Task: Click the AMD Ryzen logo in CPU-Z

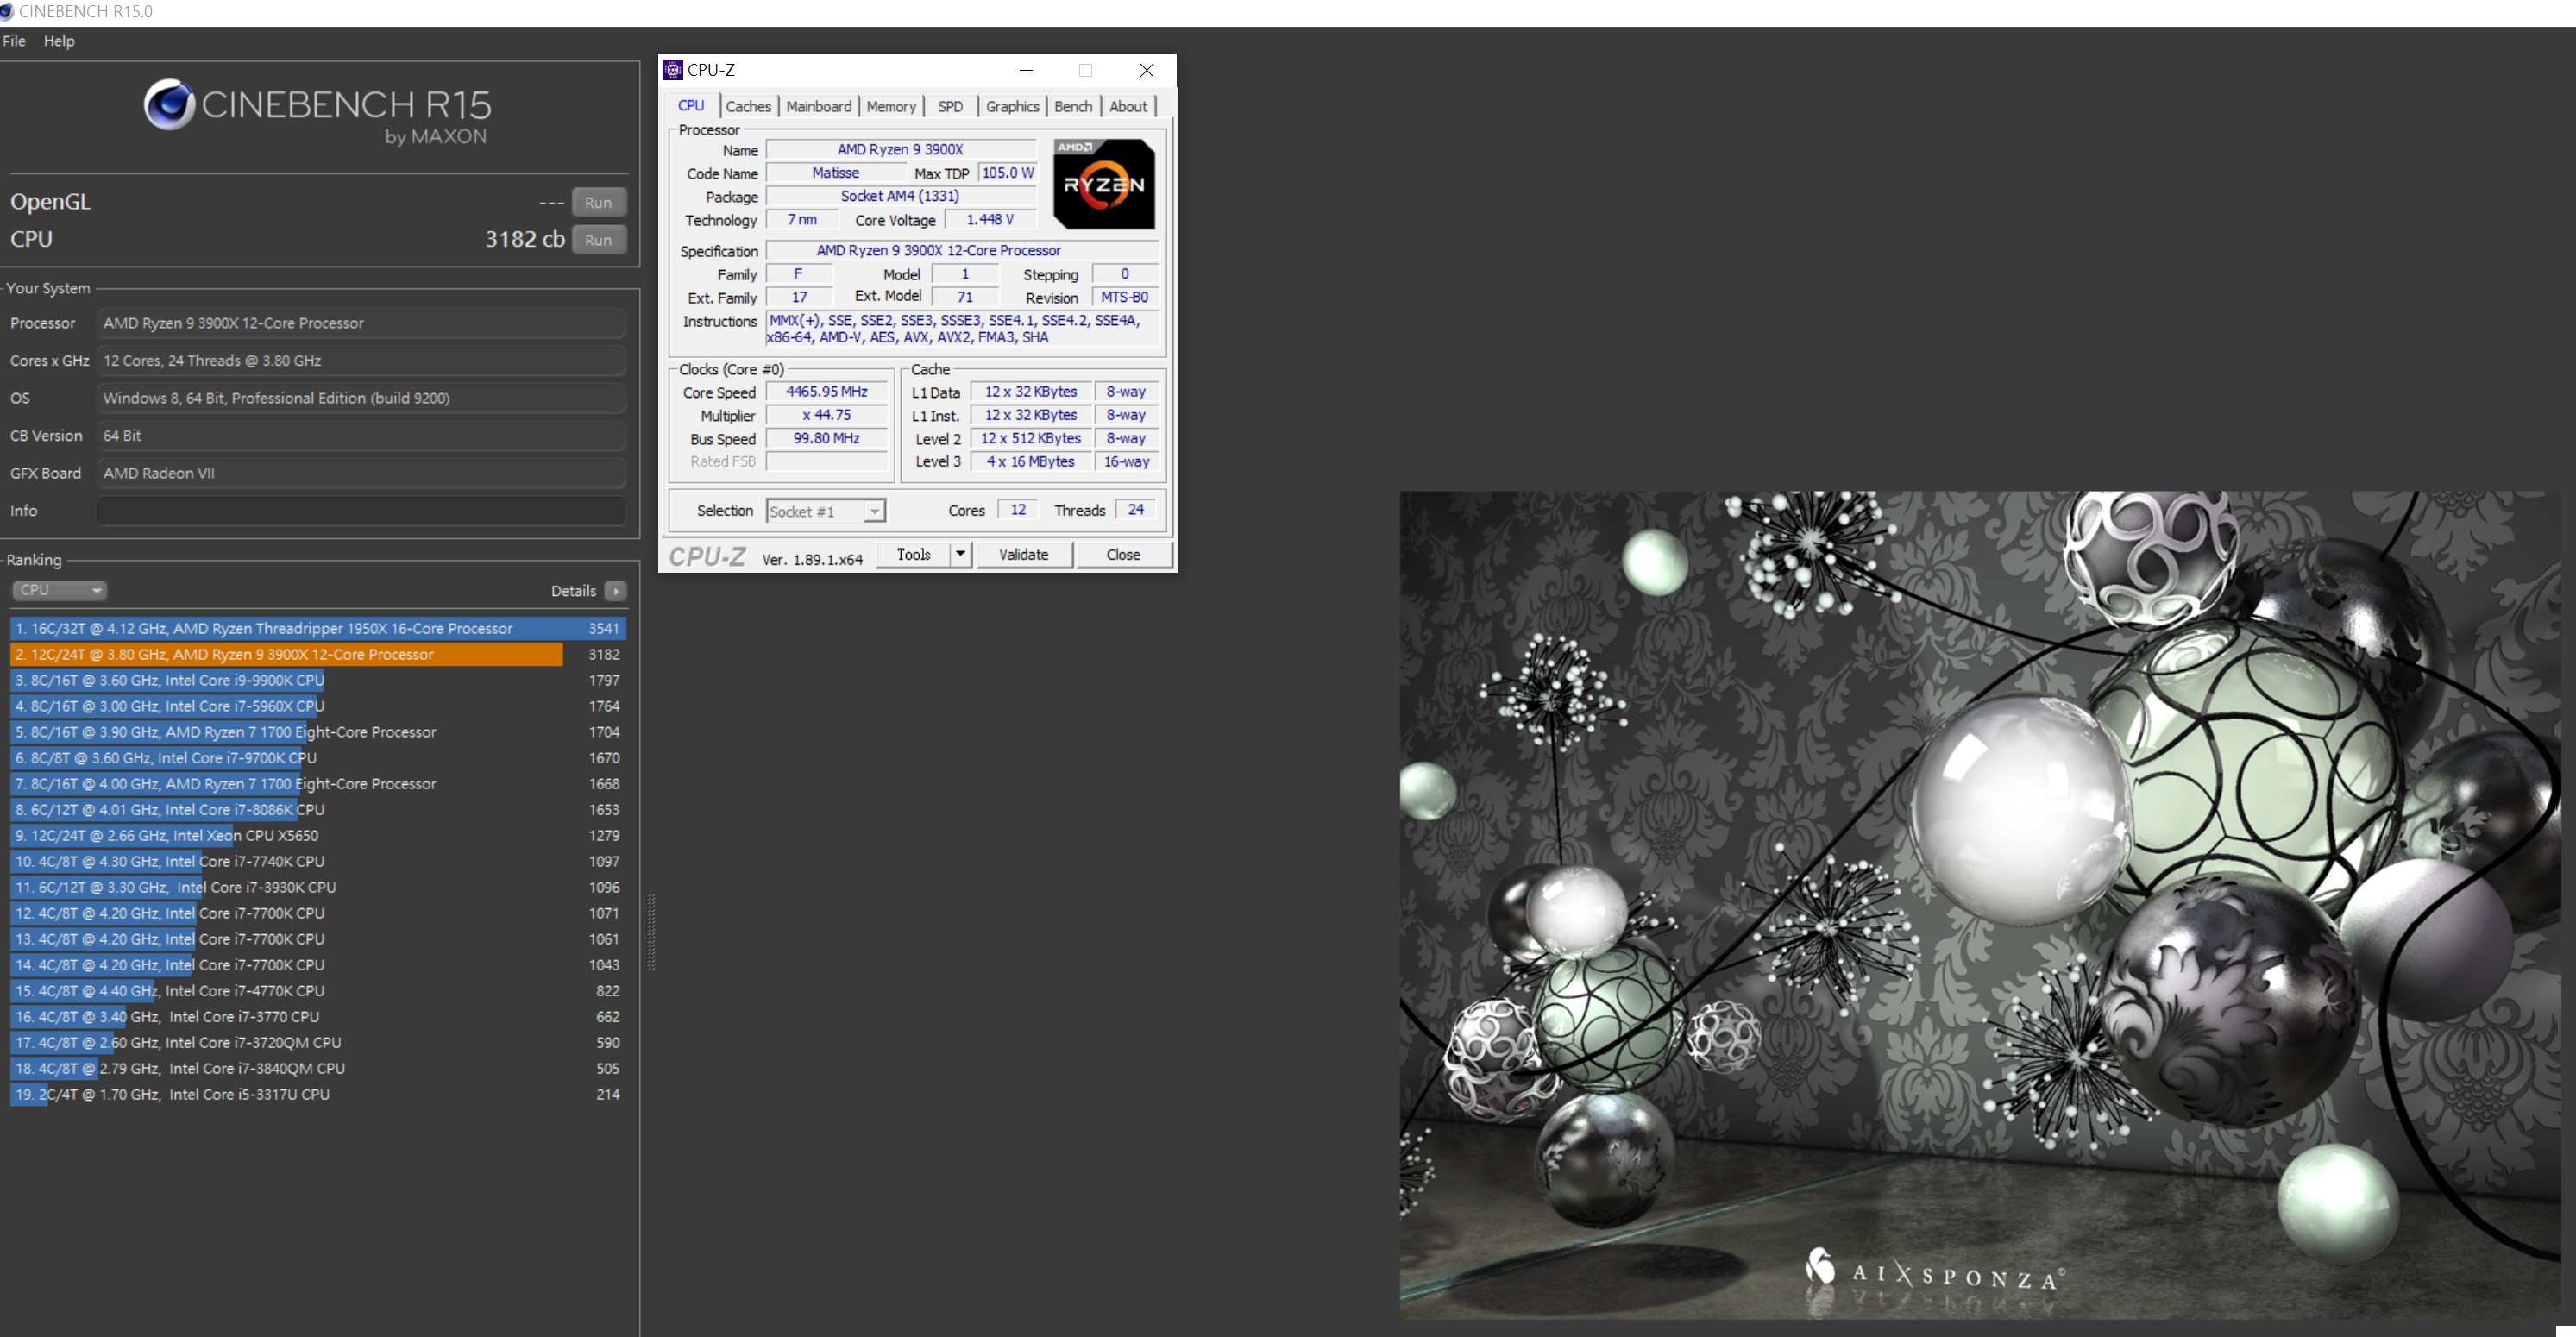Action: 1104,184
